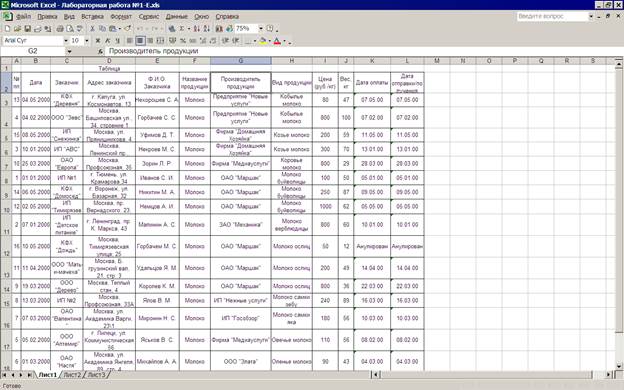The image size is (624, 390).
Task: Open the font color dropdown arrow
Action: [x=285, y=41]
